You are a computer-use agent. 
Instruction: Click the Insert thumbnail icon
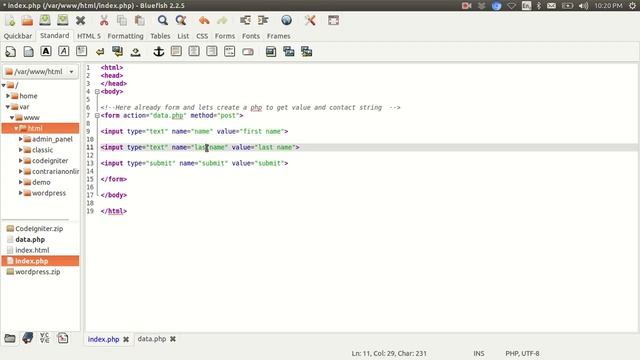point(289,52)
